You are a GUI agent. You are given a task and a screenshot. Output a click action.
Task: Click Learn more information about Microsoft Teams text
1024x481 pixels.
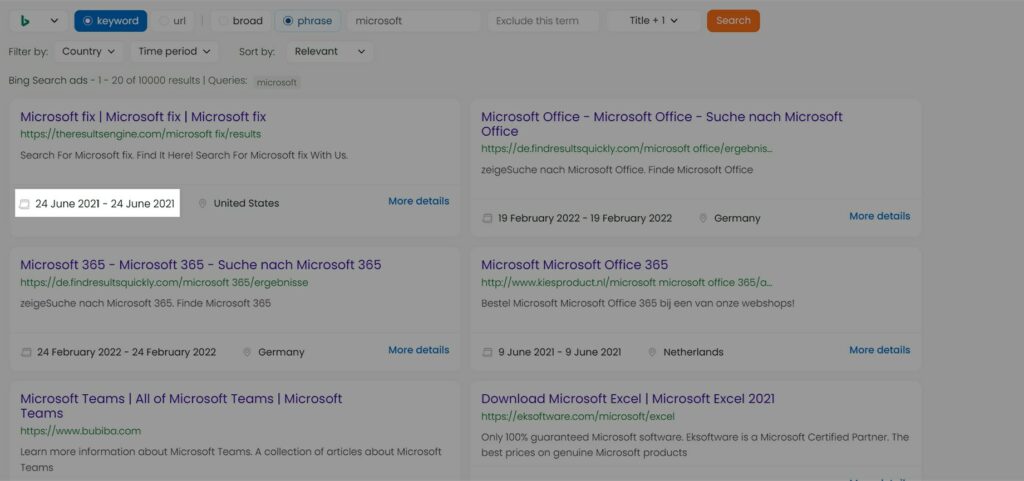point(231,459)
